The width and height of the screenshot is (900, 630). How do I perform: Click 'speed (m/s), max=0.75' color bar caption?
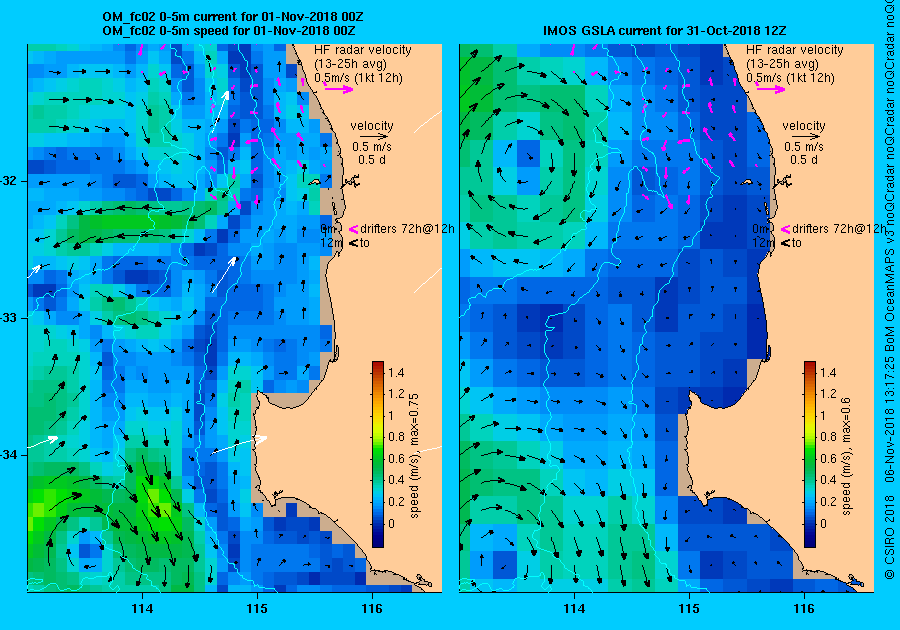coord(414,456)
